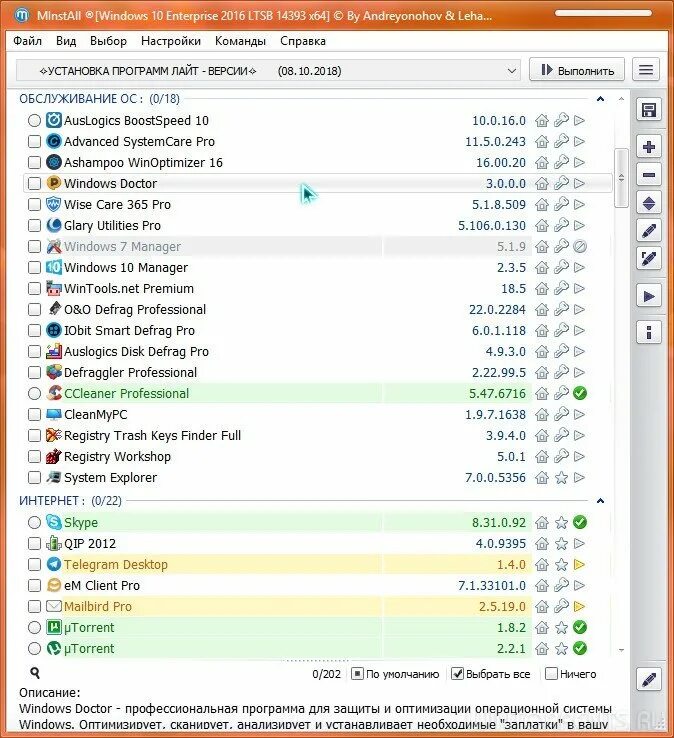Click star icon for QIP 2012
Image resolution: width=674 pixels, height=738 pixels.
pos(561,544)
